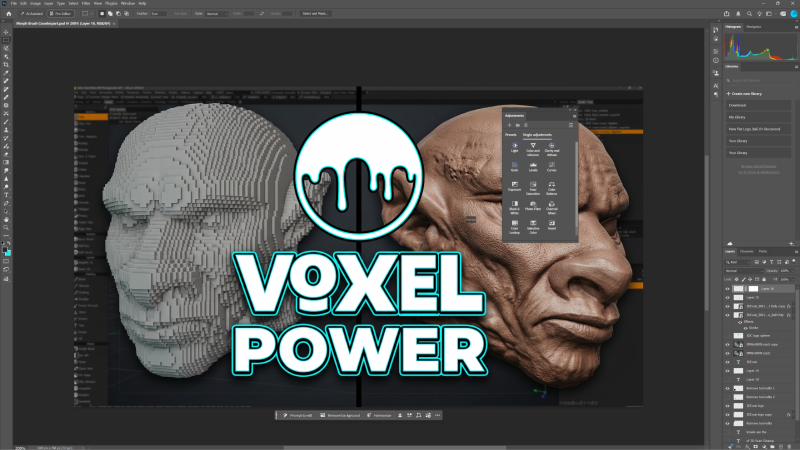Select the Move tool in left toolbar

[x=6, y=32]
